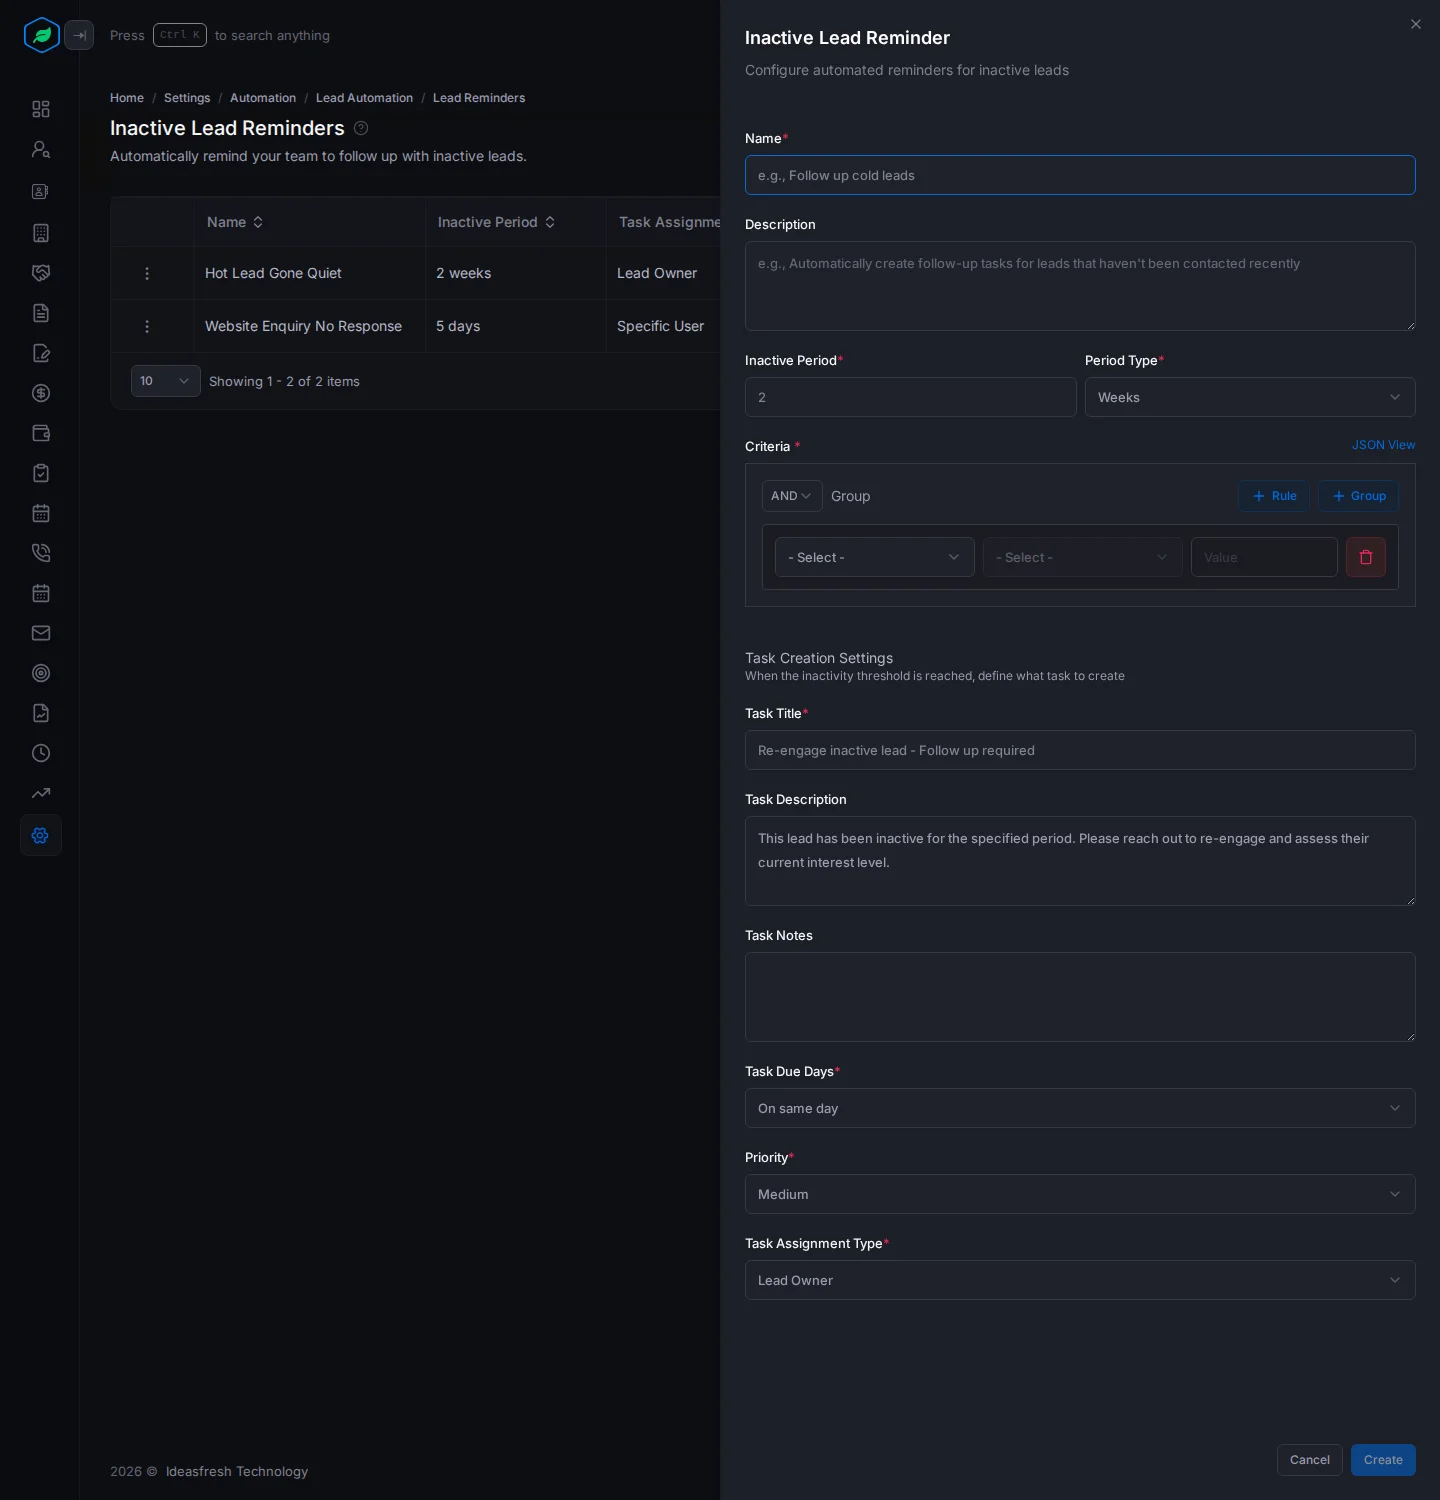Go to Home in the breadcrumb
The image size is (1440, 1500).
127,98
